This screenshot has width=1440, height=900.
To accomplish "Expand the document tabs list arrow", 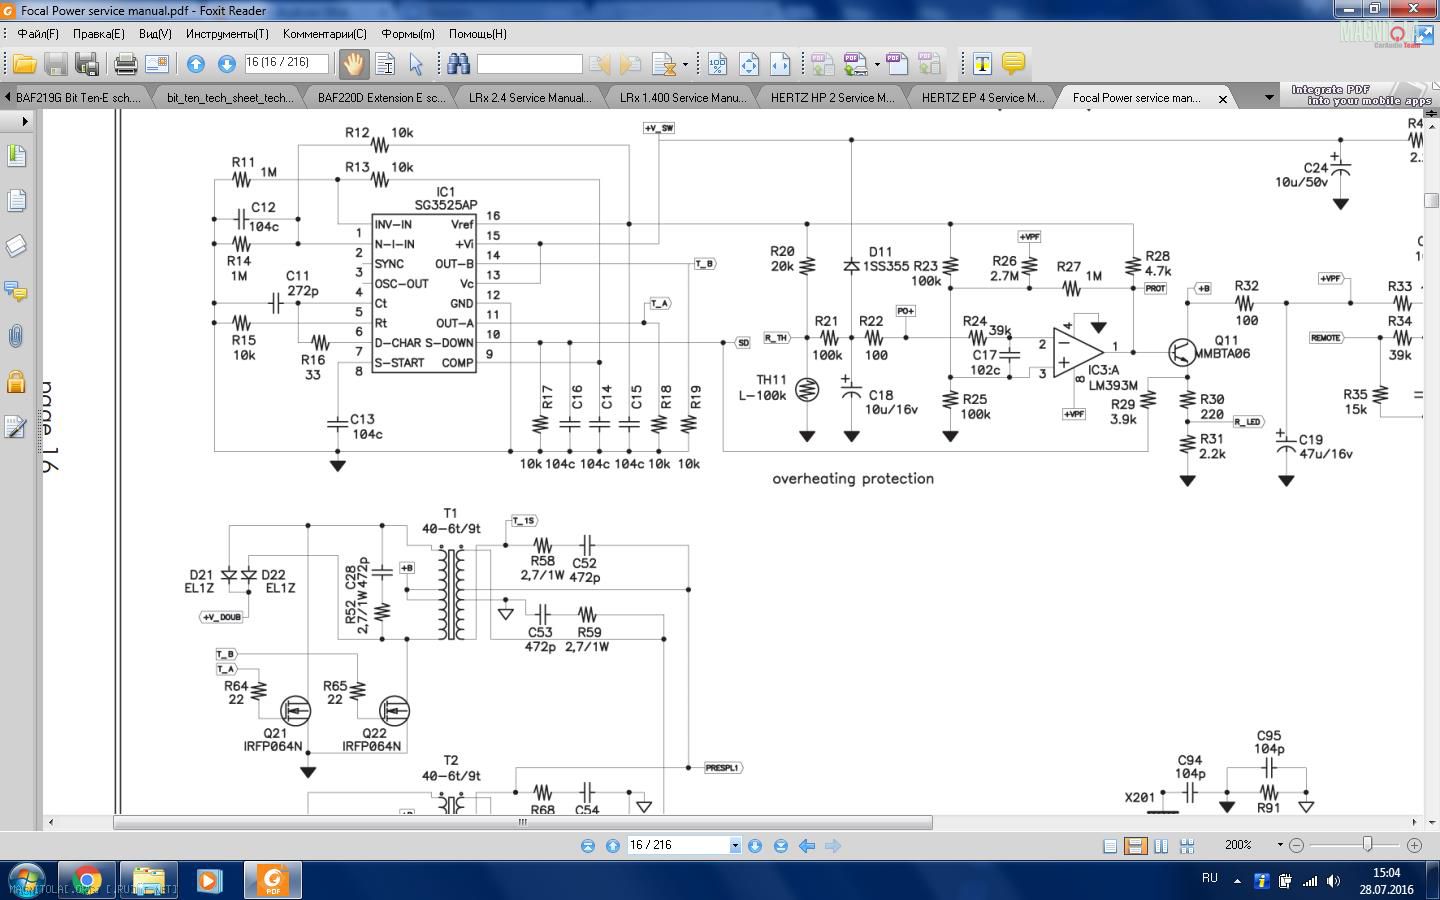I will pos(1269,98).
